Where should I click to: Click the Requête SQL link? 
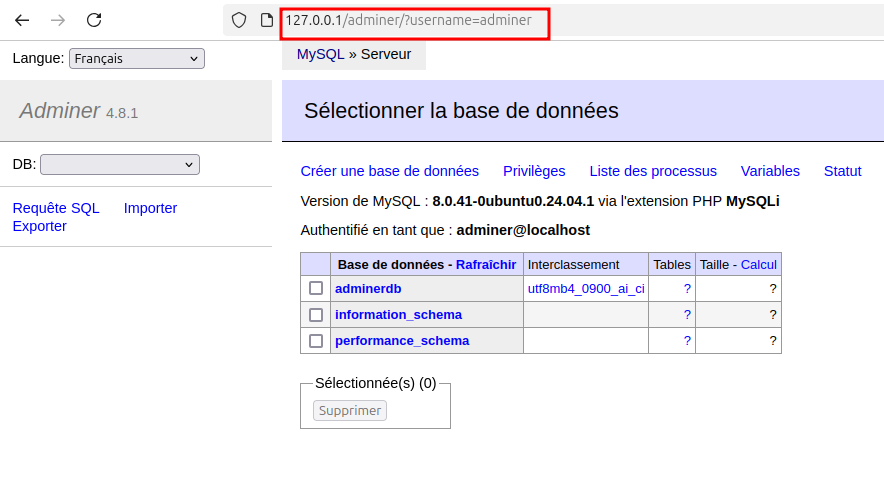click(x=56, y=208)
